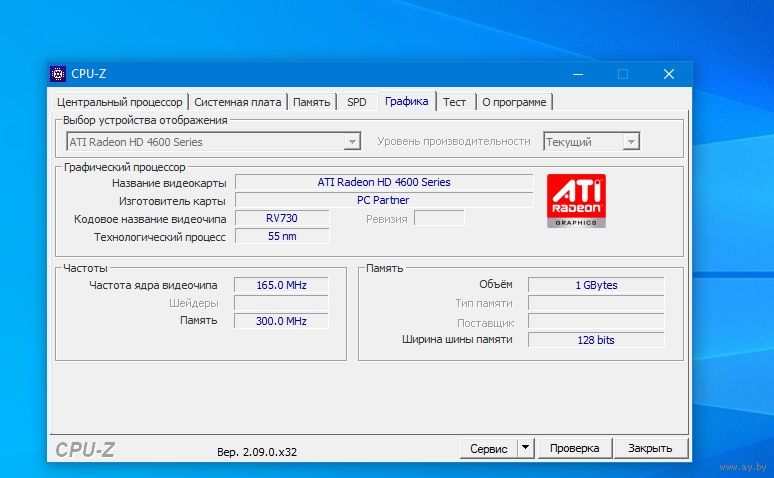
Task: Click the arrow beside the Сервис button
Action: coord(526,448)
